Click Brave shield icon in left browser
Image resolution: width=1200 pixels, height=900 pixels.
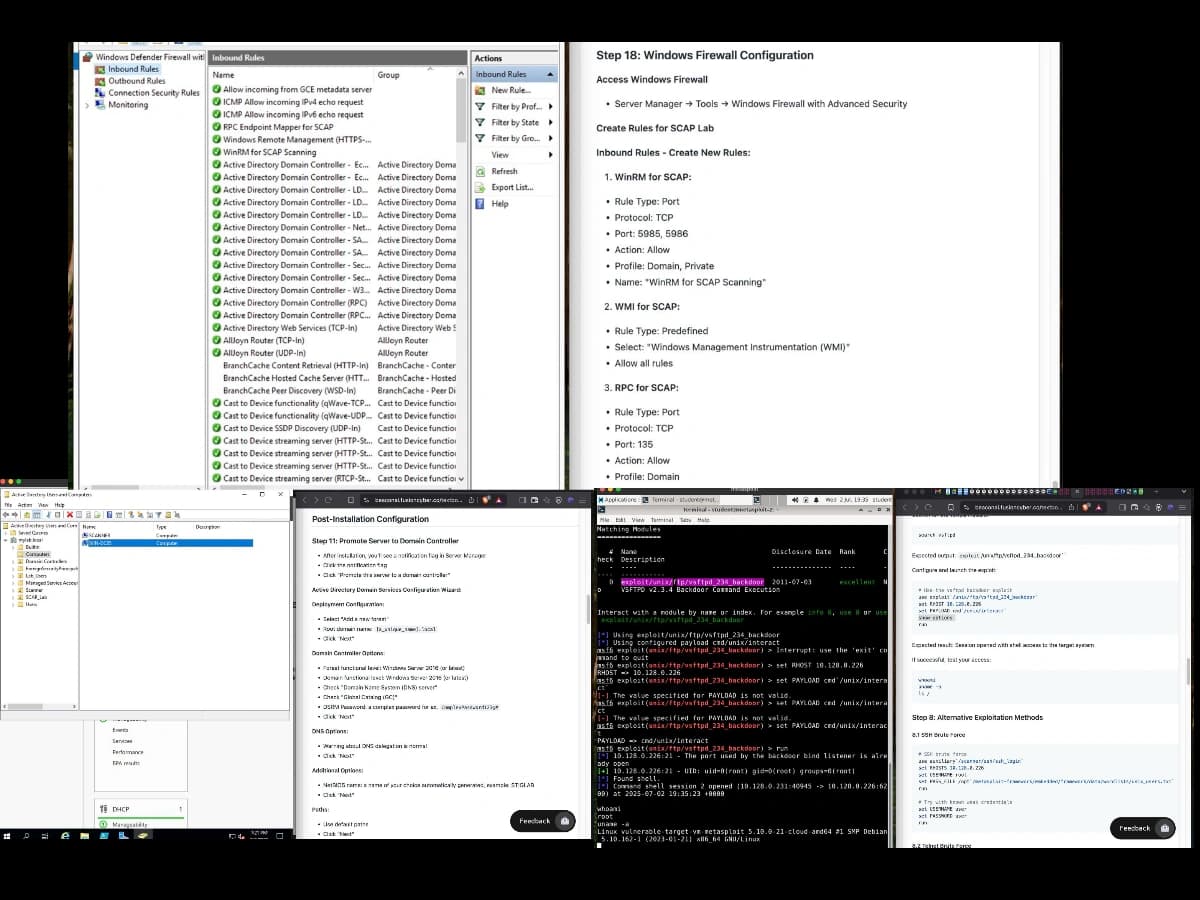click(485, 500)
